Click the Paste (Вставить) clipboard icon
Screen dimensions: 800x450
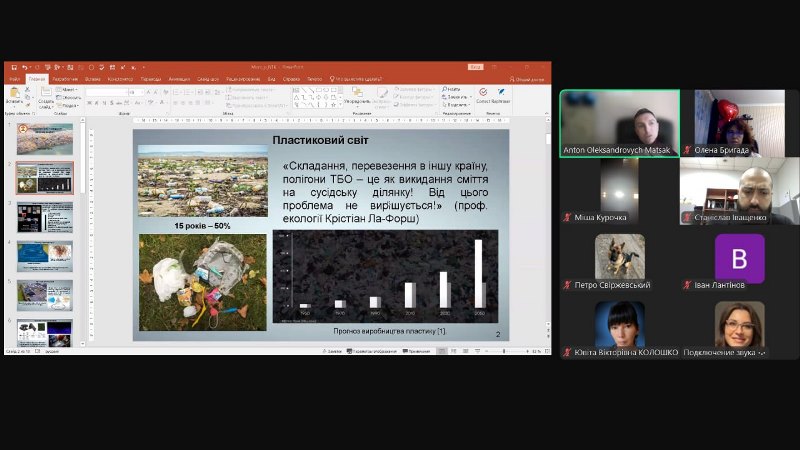tap(13, 93)
